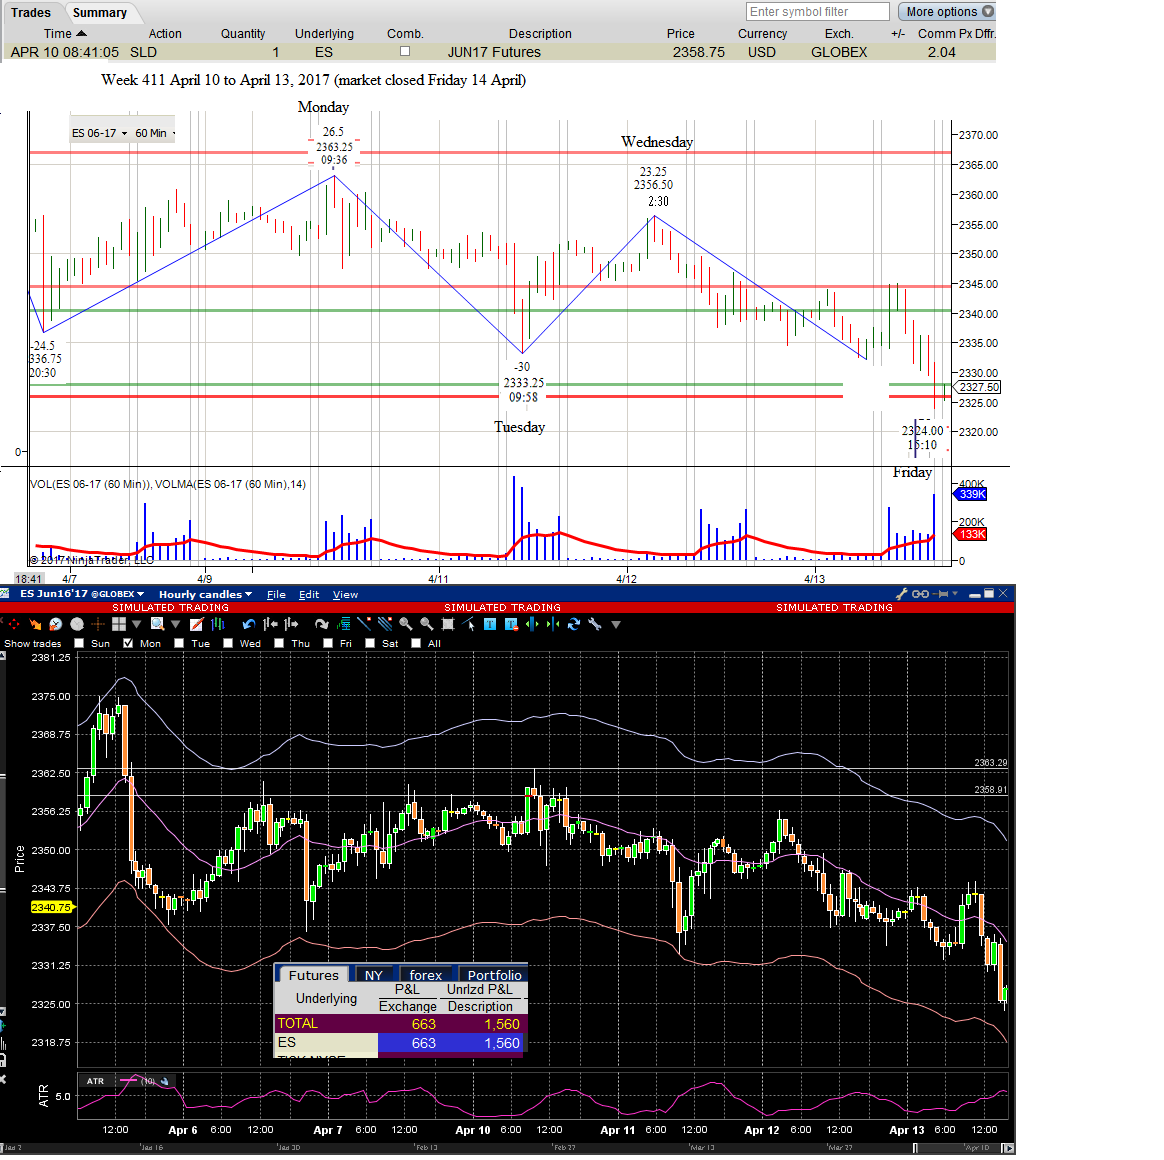1164x1160 pixels.
Task: Open the File menu
Action: click(x=276, y=594)
